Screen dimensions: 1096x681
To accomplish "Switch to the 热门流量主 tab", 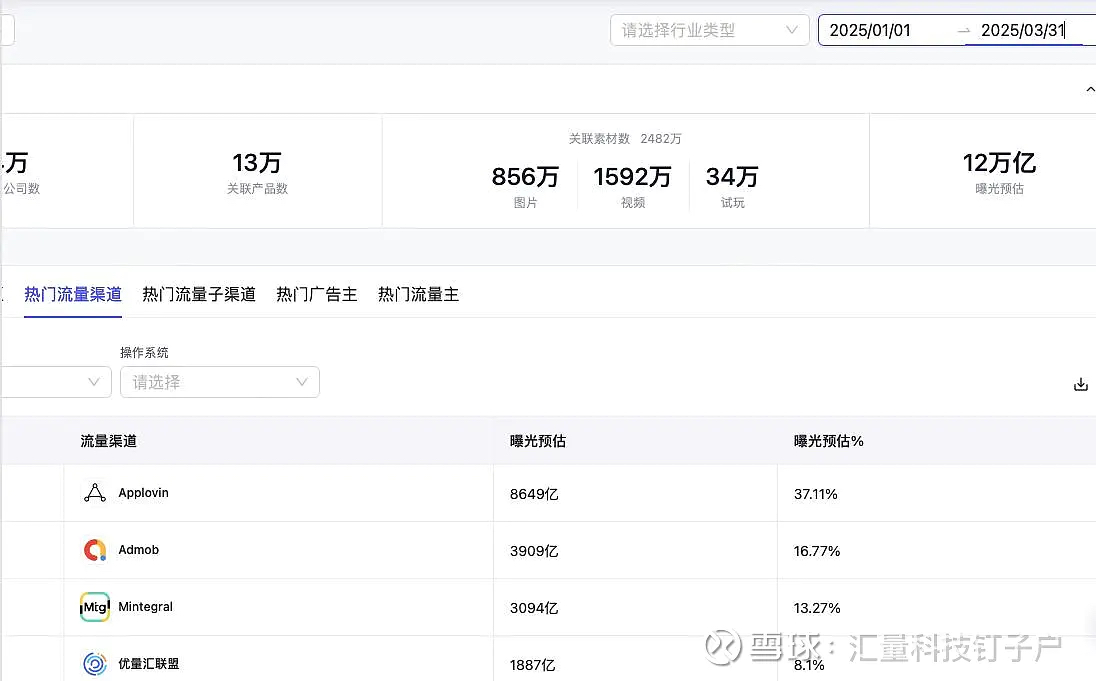I will (419, 294).
